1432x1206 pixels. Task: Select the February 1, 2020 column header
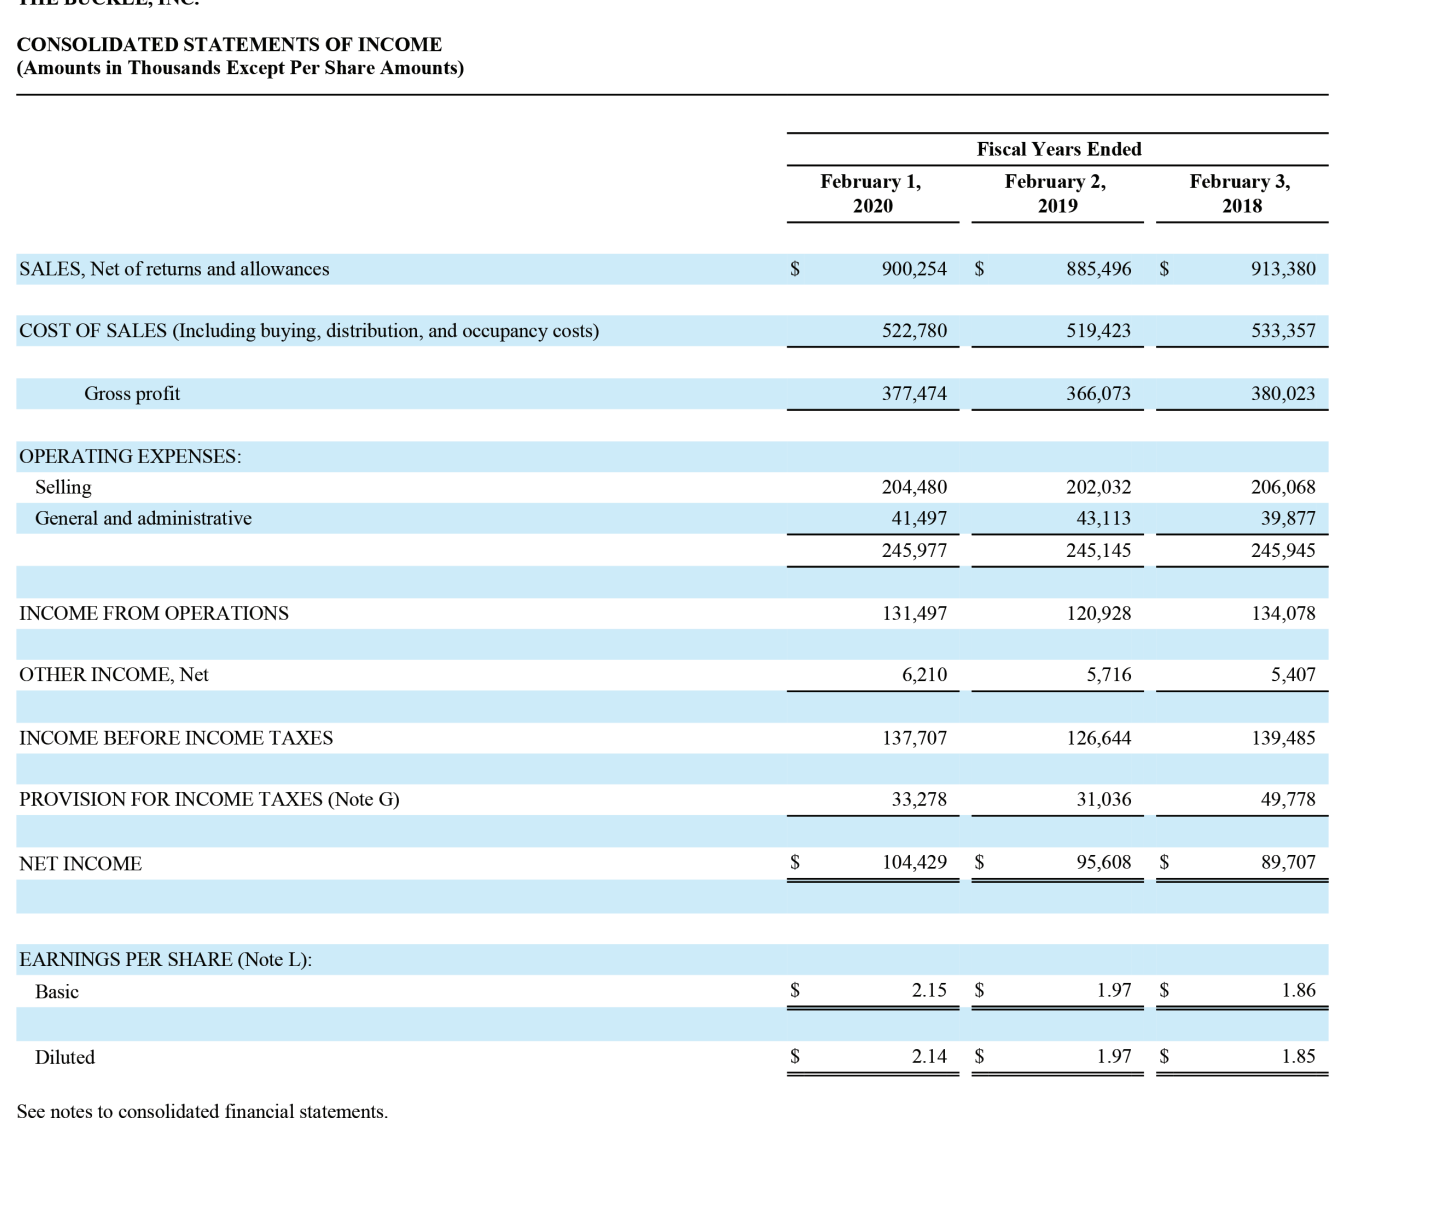[871, 193]
